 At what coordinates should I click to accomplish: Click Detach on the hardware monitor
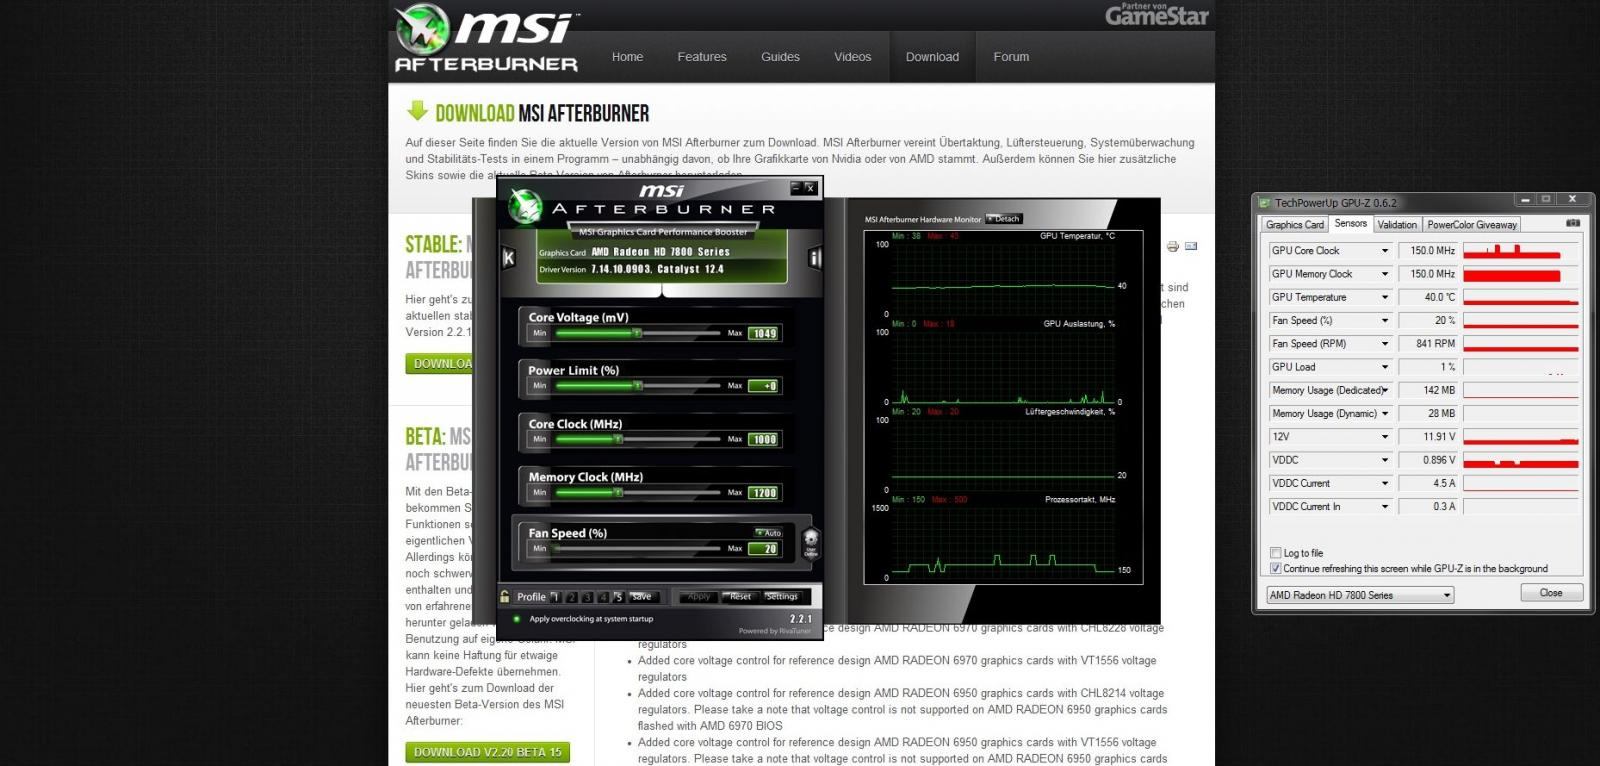1004,219
